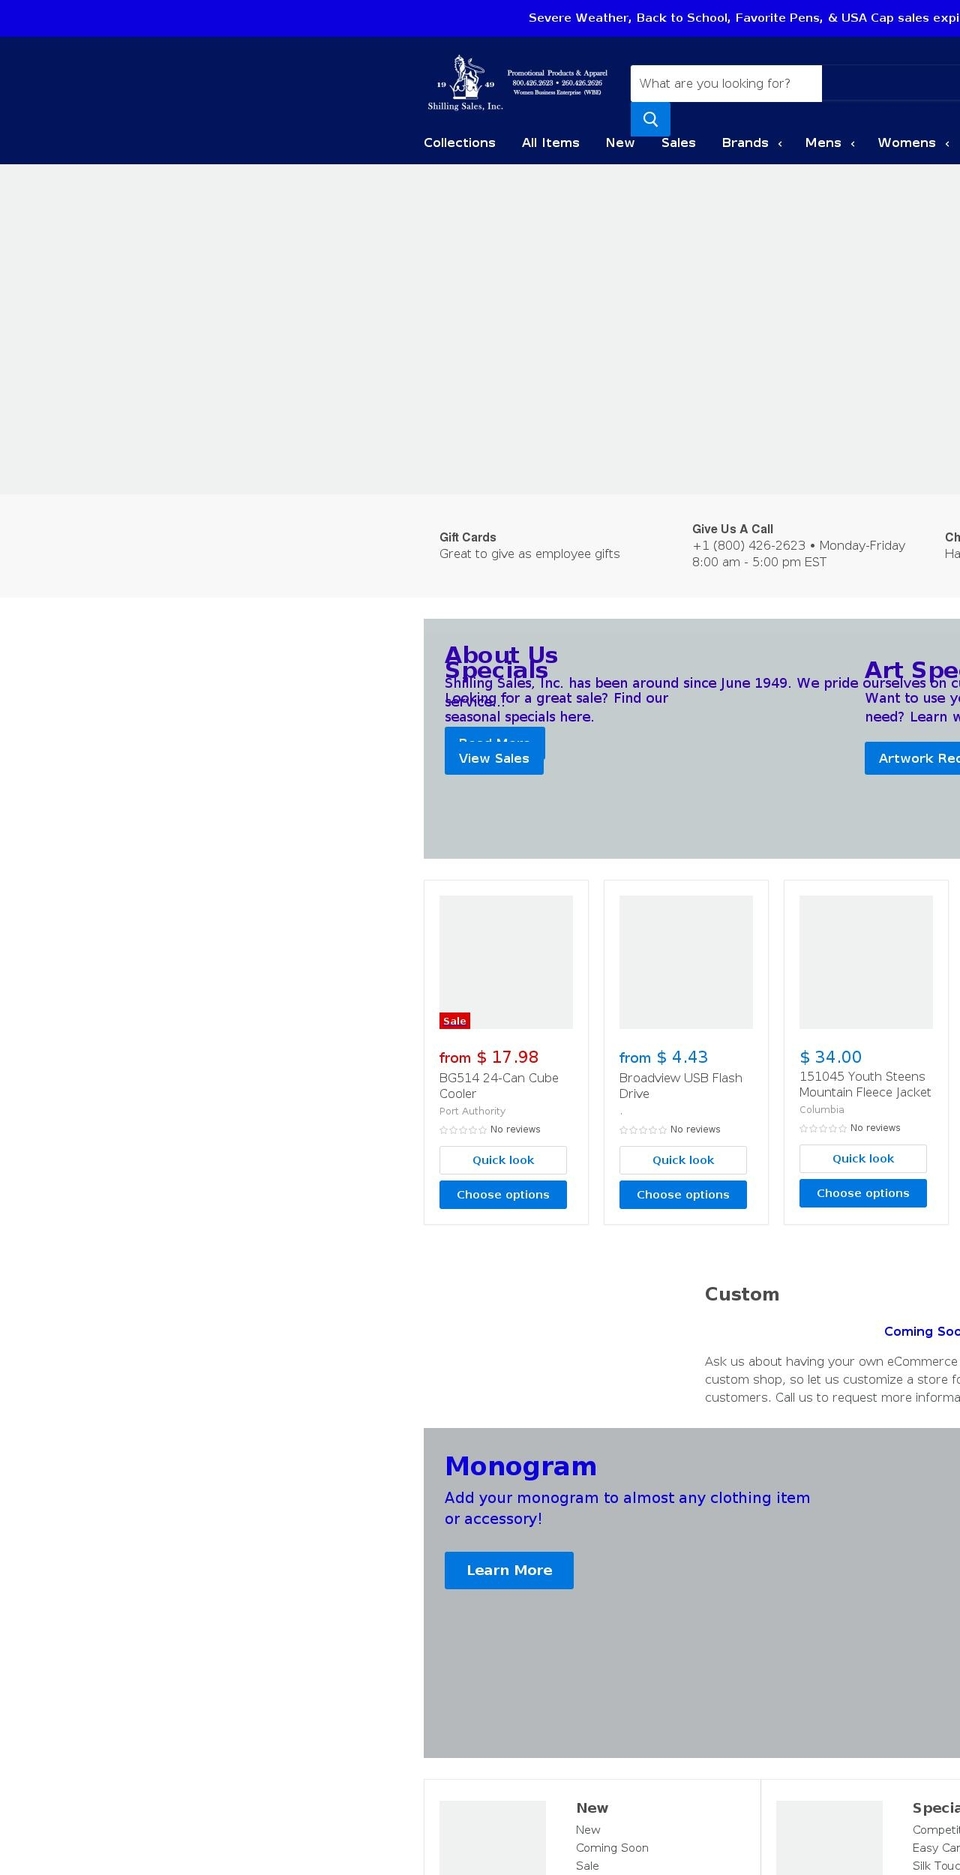Image resolution: width=960 pixels, height=1875 pixels.
Task: Click the Columbia vendor link
Action: 821,1110
